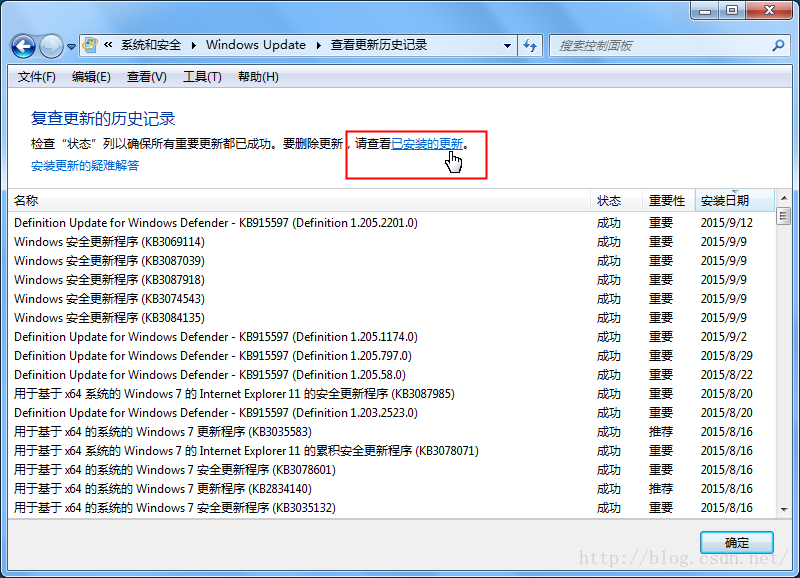Select Windows 安全更新程序 (KB3069114) row

[392, 242]
